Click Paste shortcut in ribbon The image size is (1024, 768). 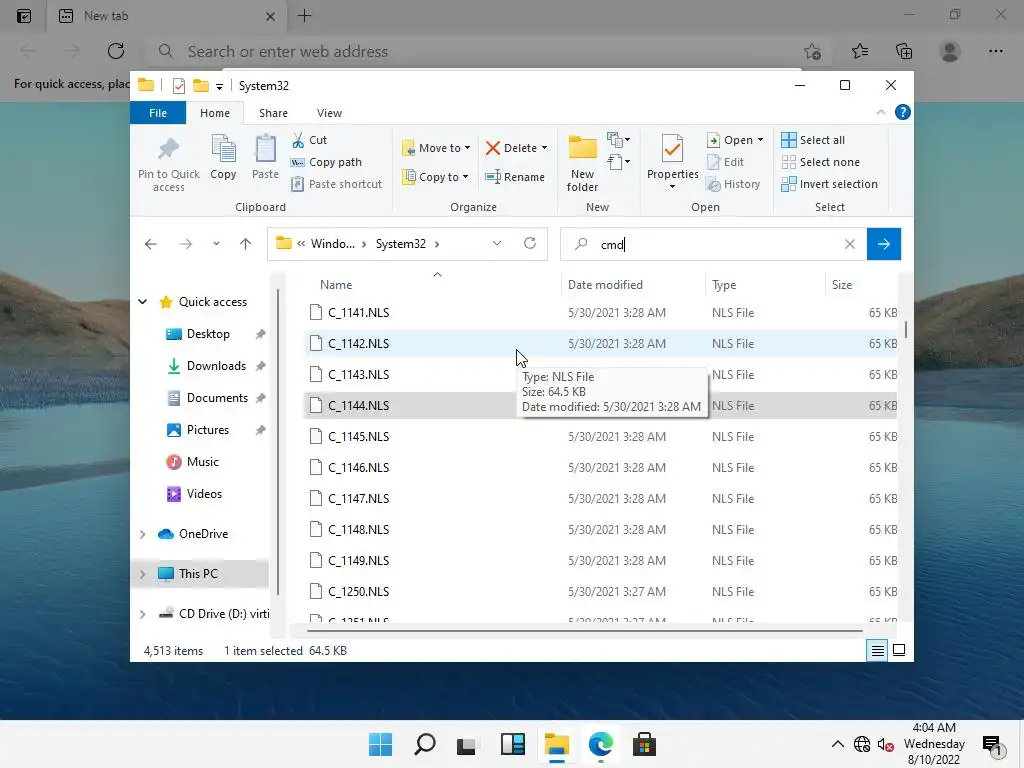336,184
